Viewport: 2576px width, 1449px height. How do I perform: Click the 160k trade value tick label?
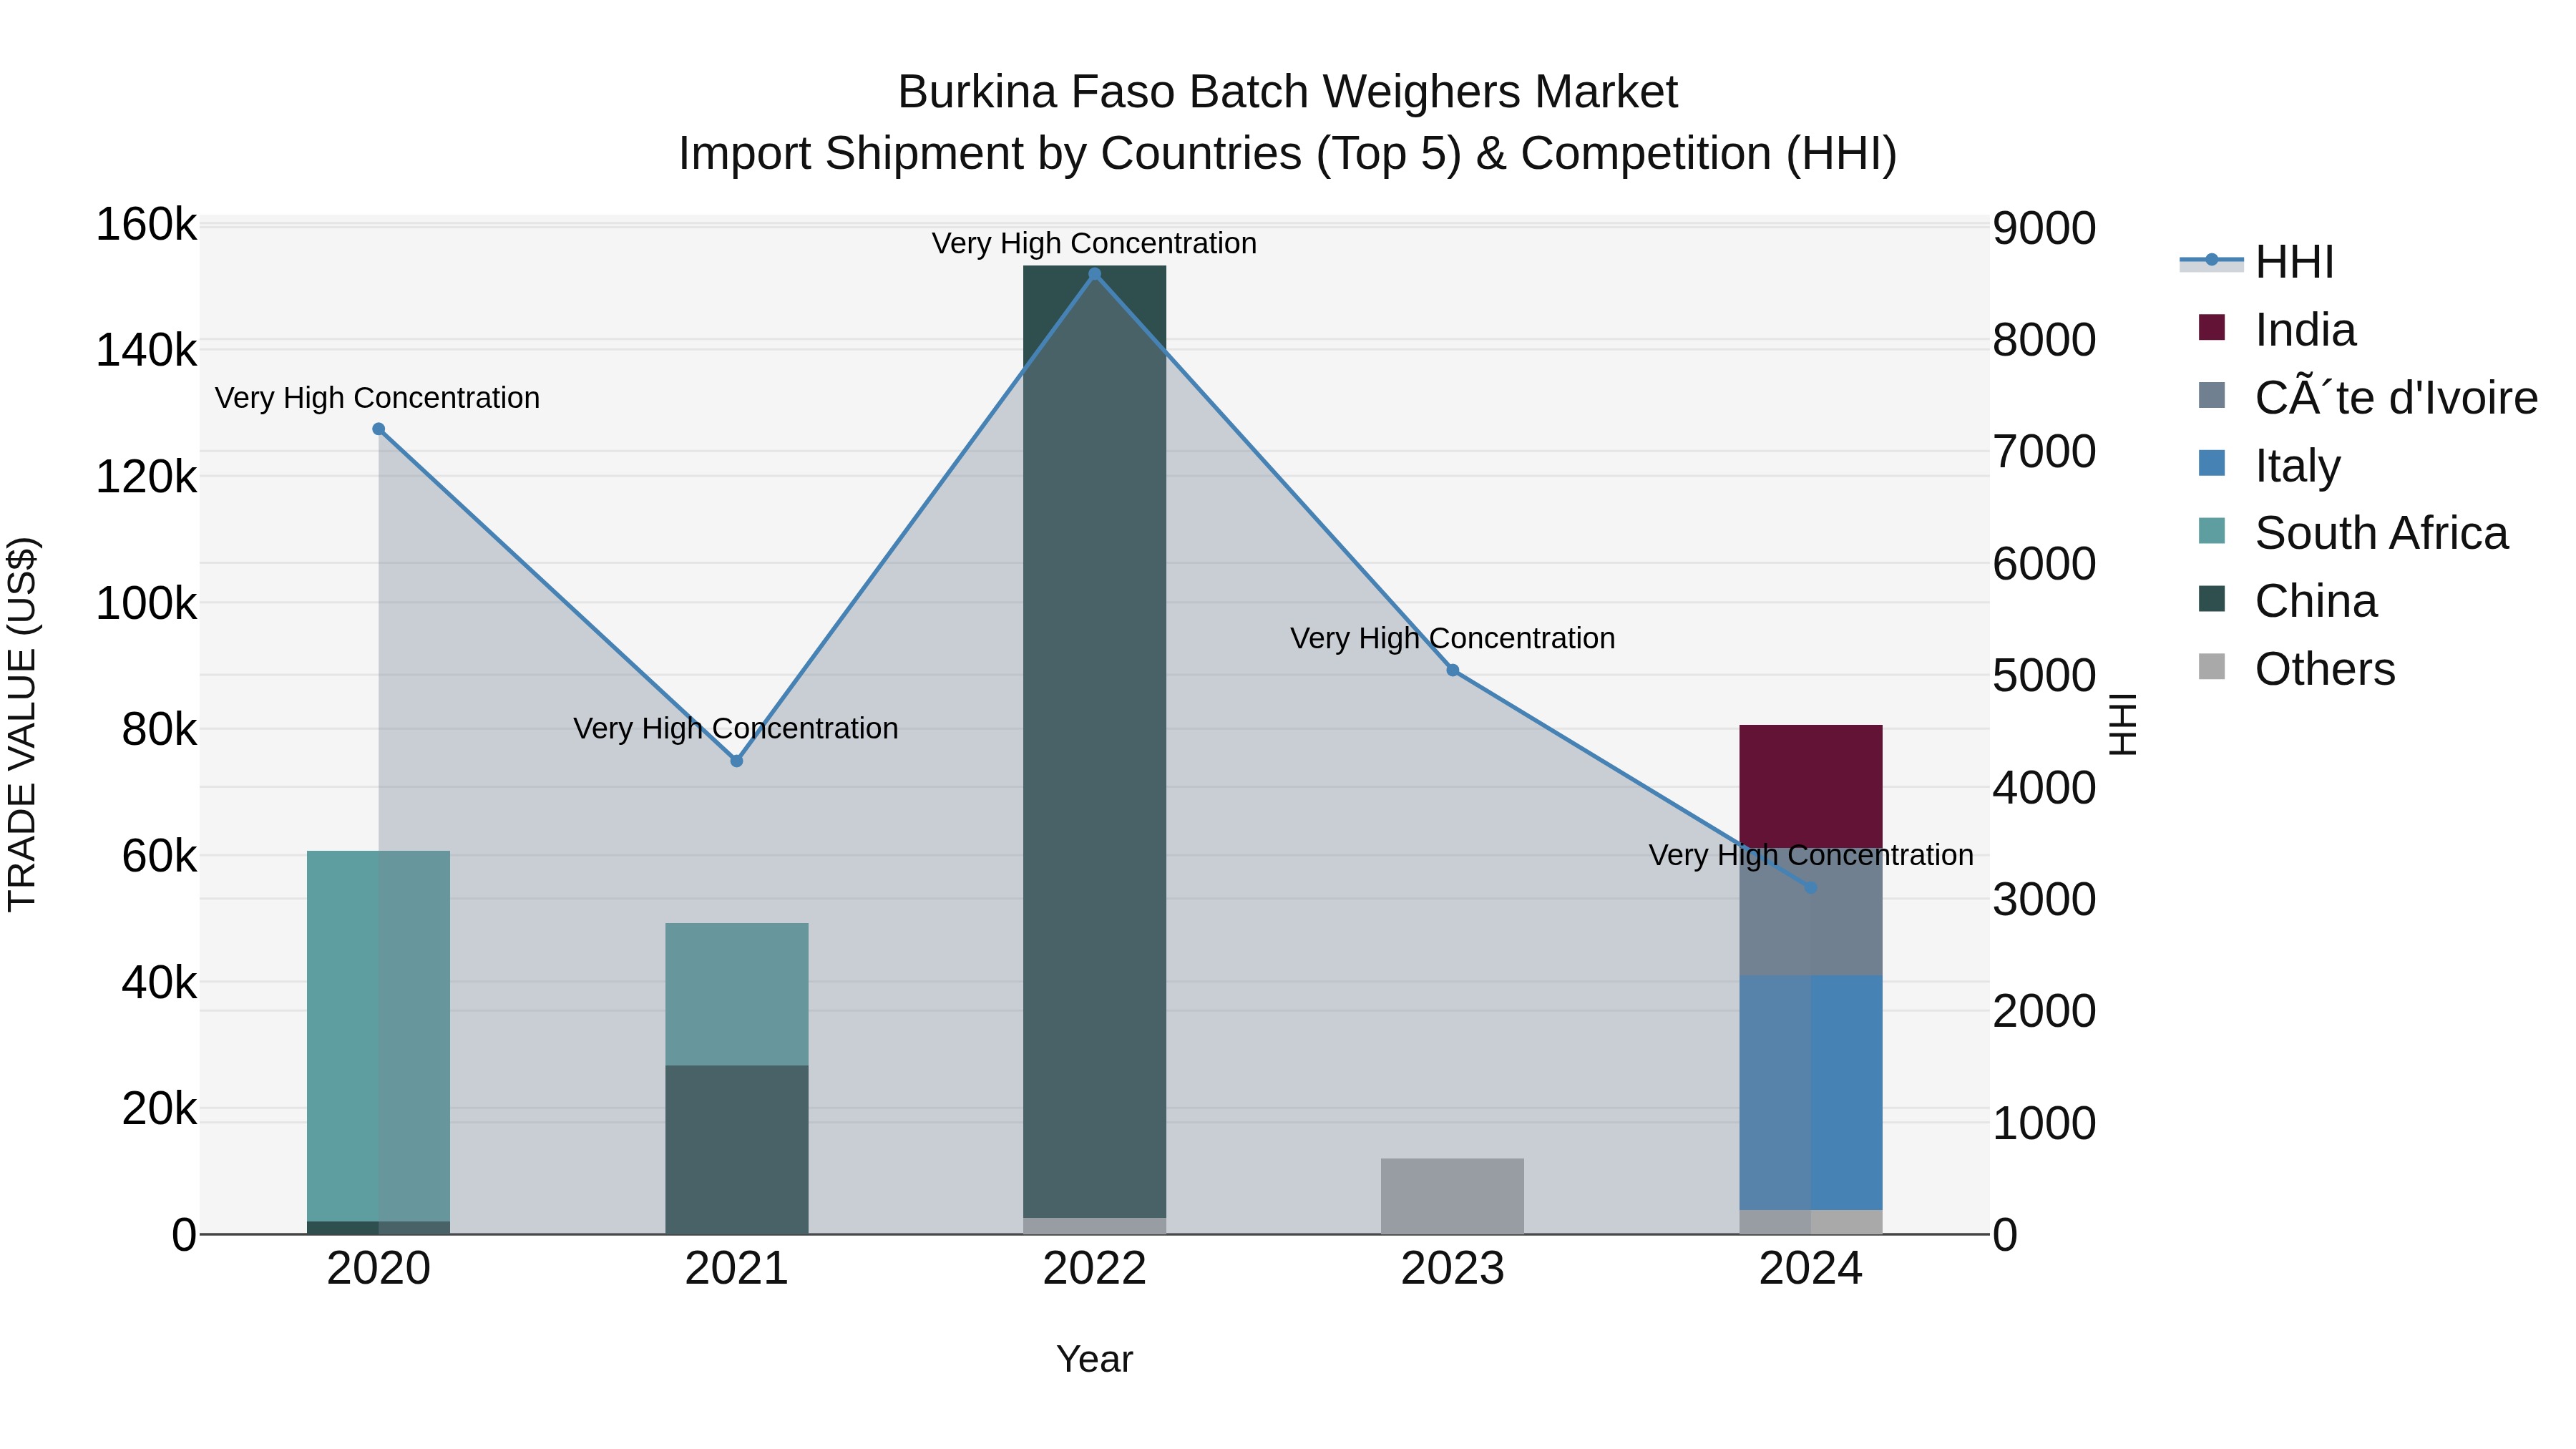[x=146, y=225]
